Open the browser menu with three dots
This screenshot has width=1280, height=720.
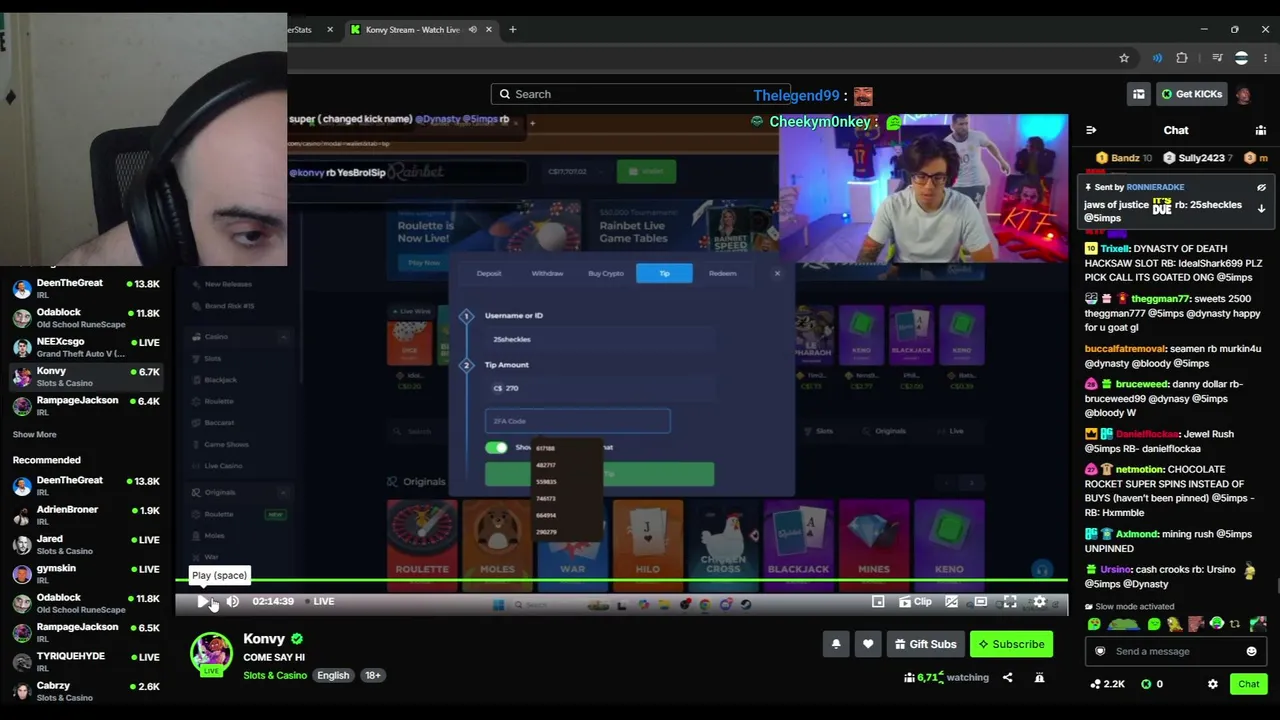(1265, 58)
